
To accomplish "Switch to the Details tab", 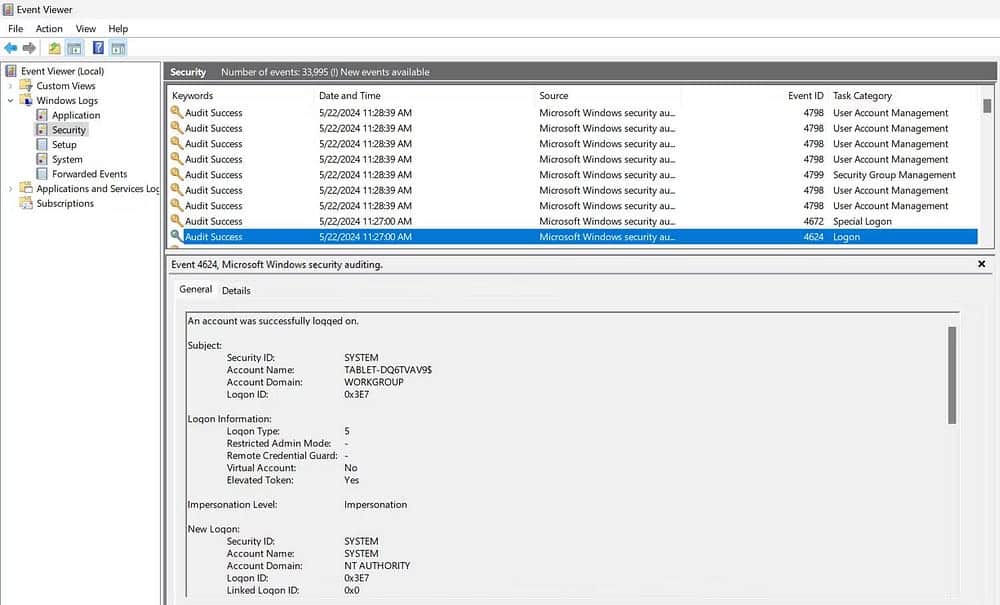I will [236, 290].
